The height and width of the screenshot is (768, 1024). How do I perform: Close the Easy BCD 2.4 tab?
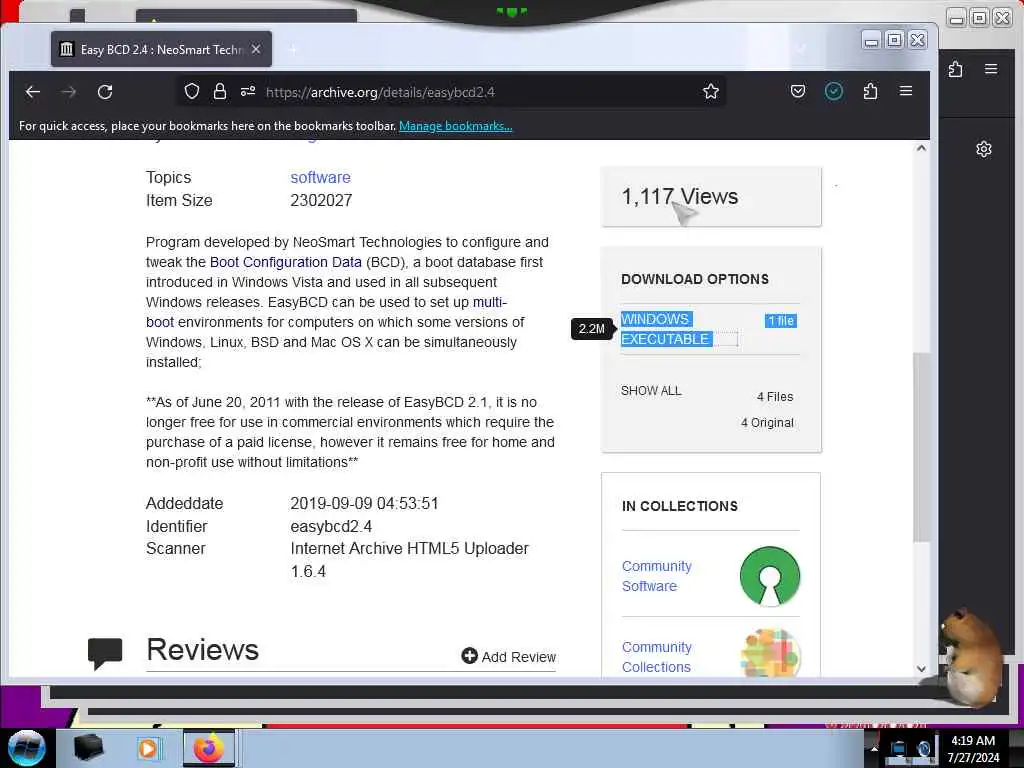(x=256, y=49)
